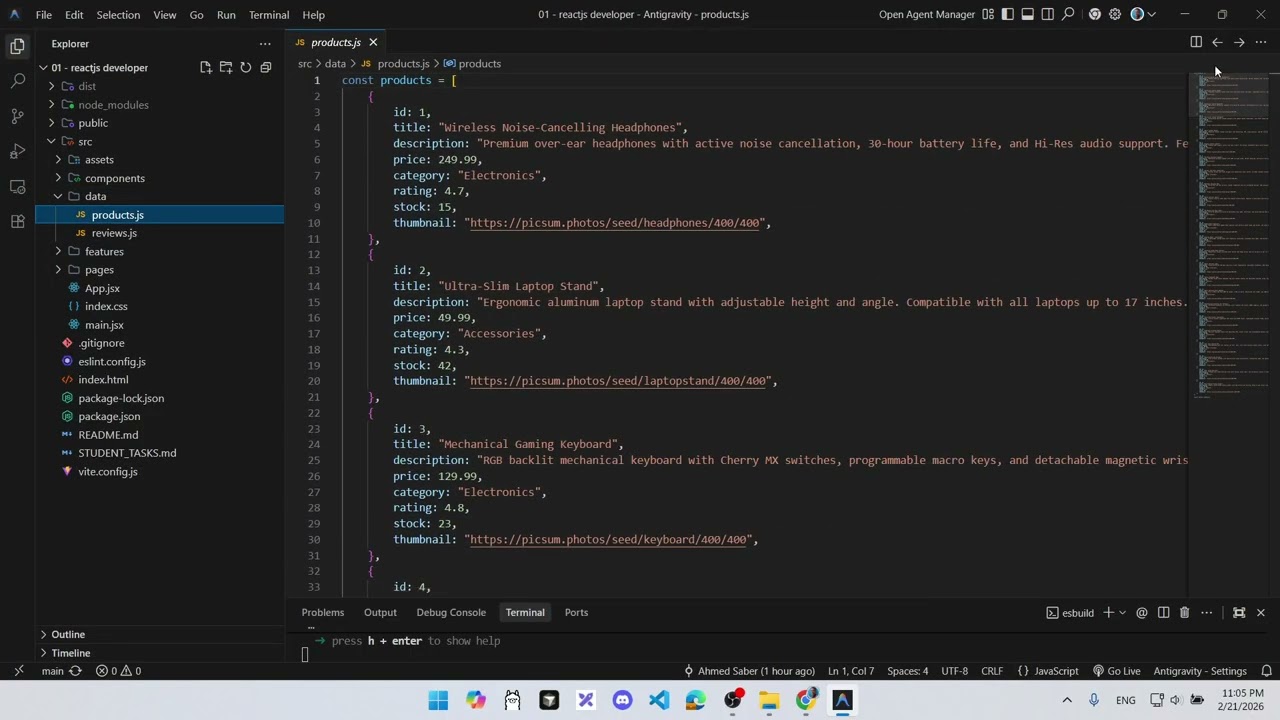
Task: Maximize the terminal panel size
Action: click(1239, 612)
